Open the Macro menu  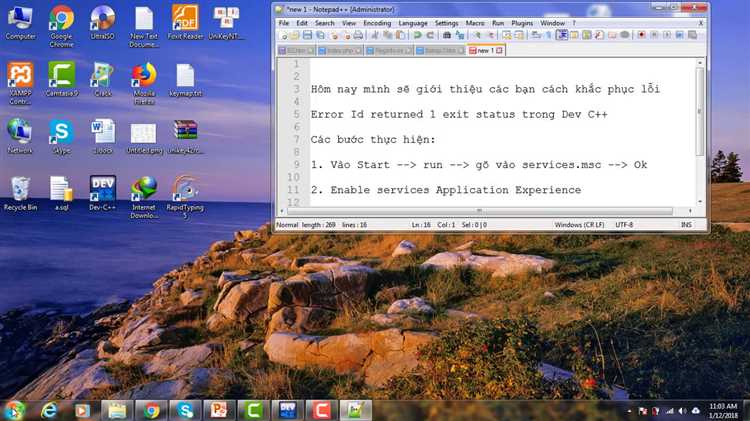(475, 23)
